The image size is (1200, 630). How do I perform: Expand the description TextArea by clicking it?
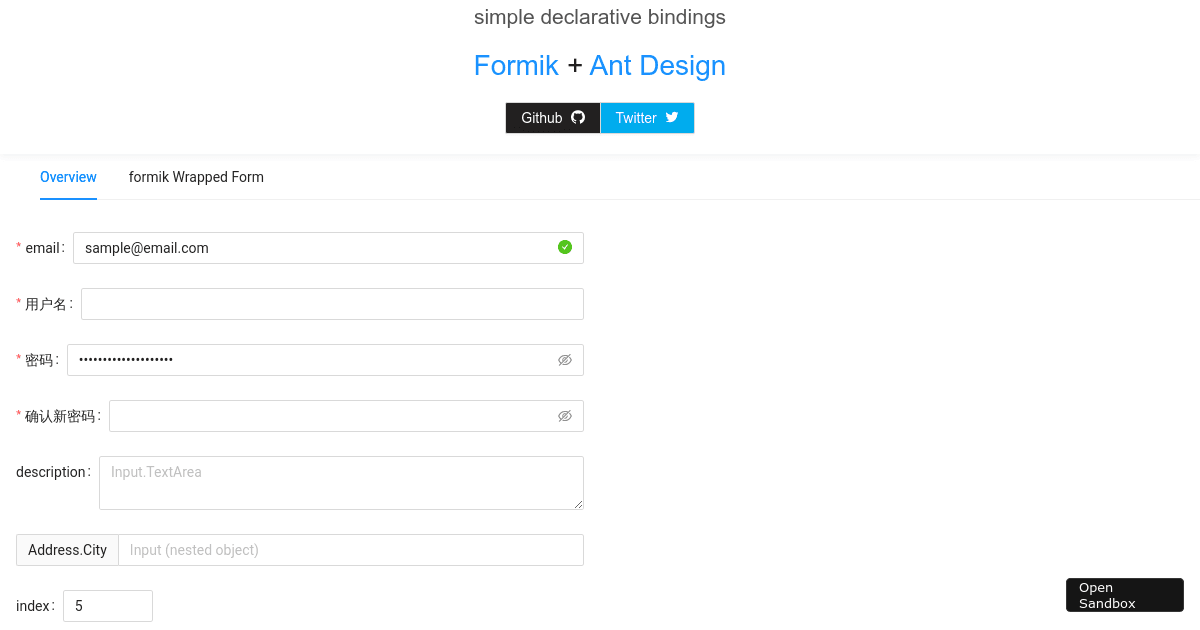point(340,482)
